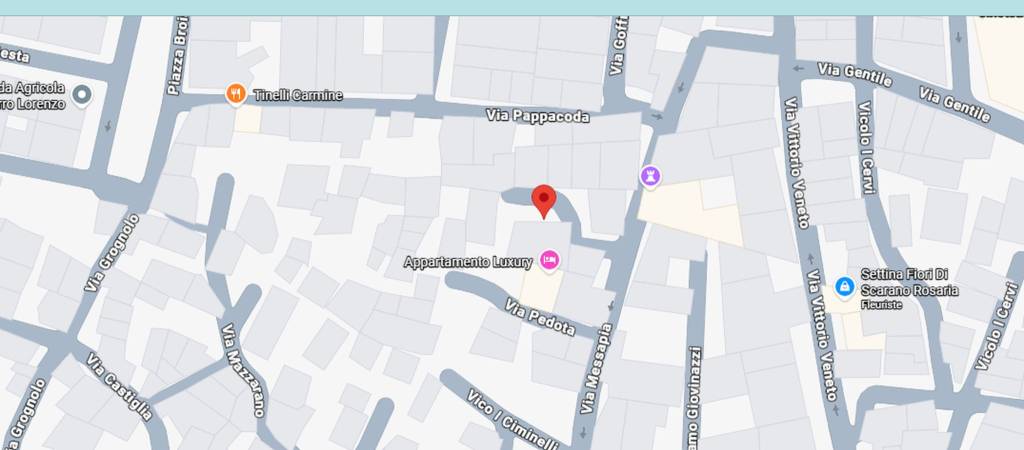Click the purple chess-rook landmark icon

[x=650, y=176]
